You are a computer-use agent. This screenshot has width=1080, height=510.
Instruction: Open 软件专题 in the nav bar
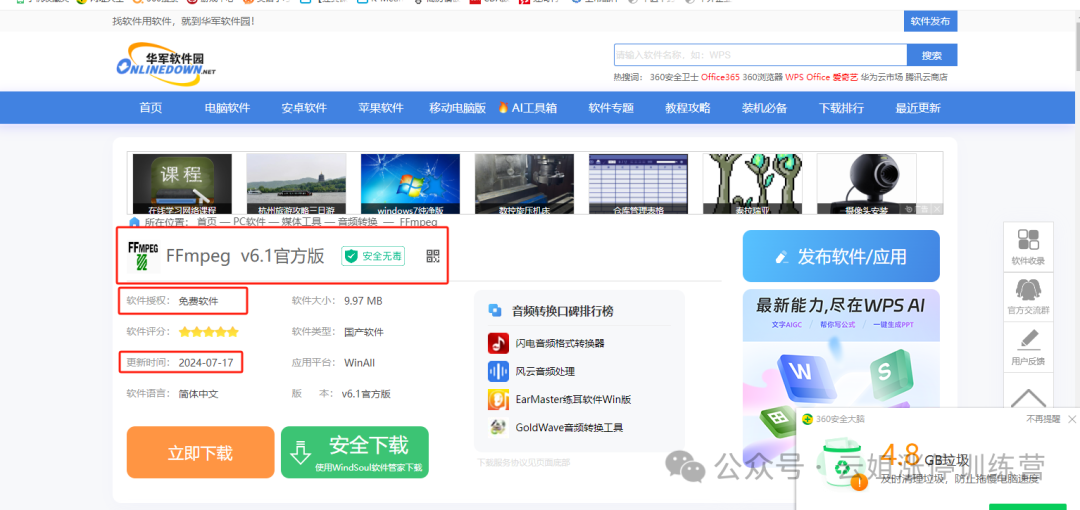point(611,108)
